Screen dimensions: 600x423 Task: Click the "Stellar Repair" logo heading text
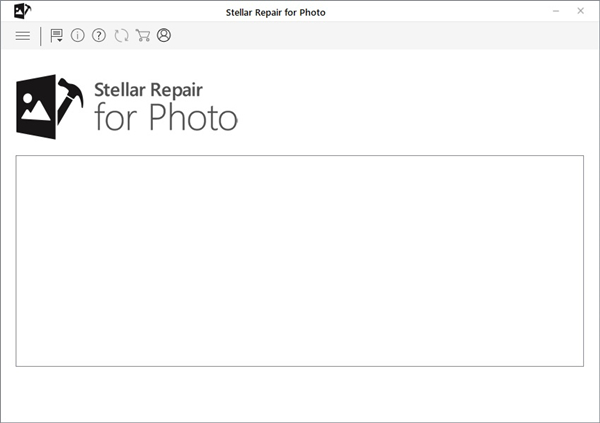[x=148, y=89]
